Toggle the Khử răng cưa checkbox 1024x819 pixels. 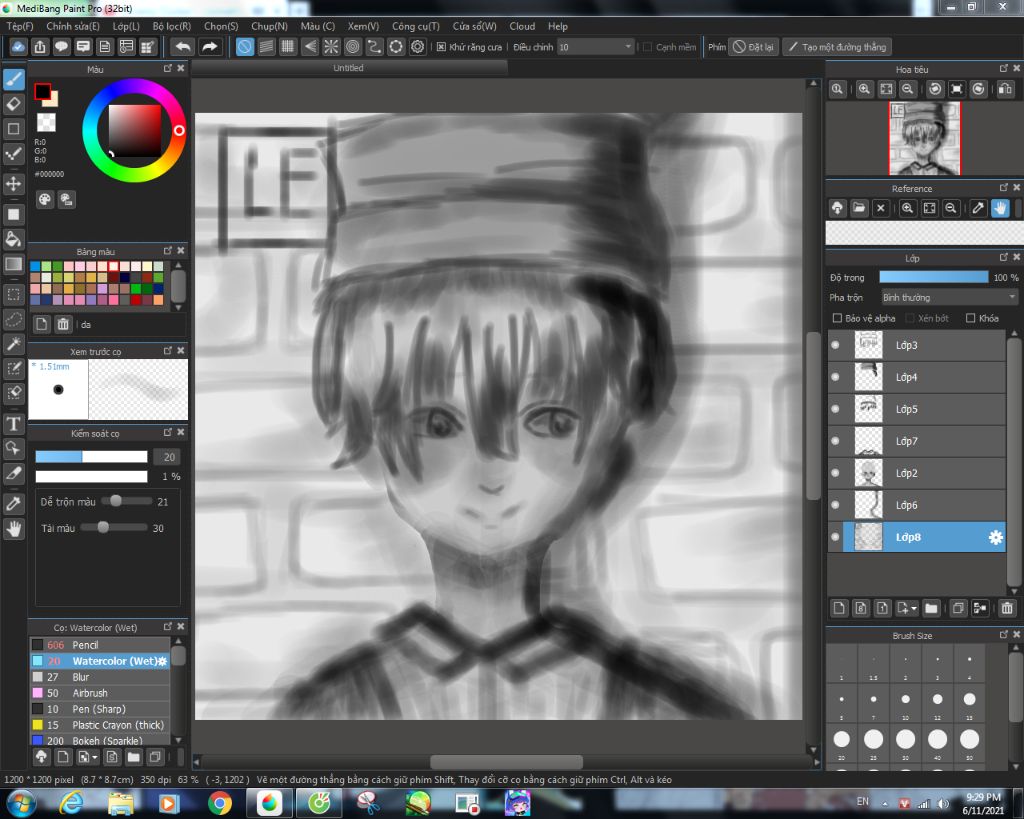[x=441, y=47]
